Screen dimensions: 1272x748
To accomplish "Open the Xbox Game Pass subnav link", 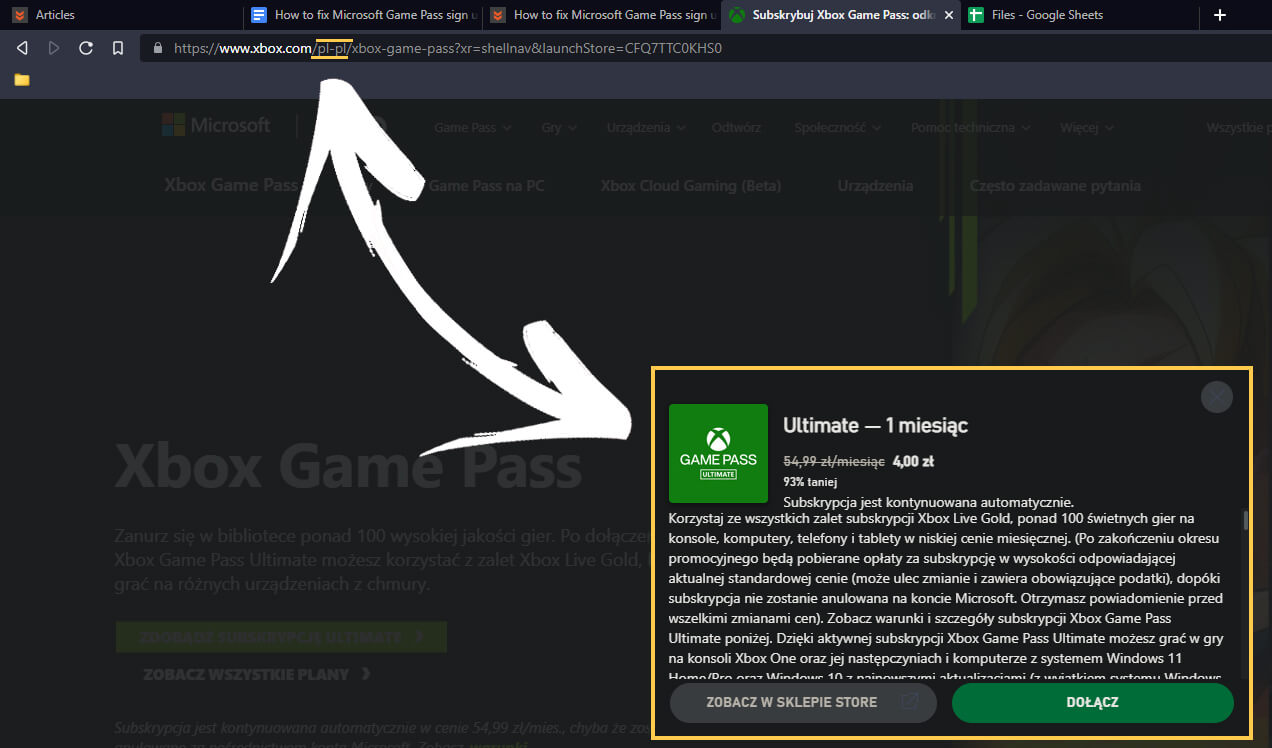I will coord(233,185).
